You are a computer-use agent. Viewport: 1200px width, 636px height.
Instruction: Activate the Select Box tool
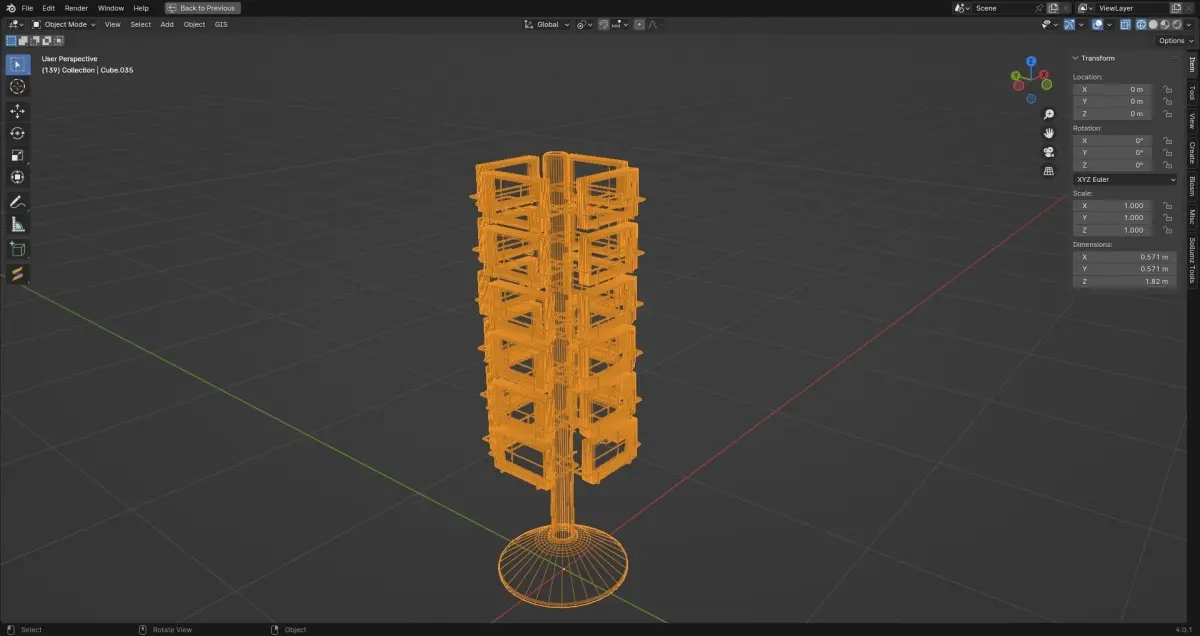17,65
